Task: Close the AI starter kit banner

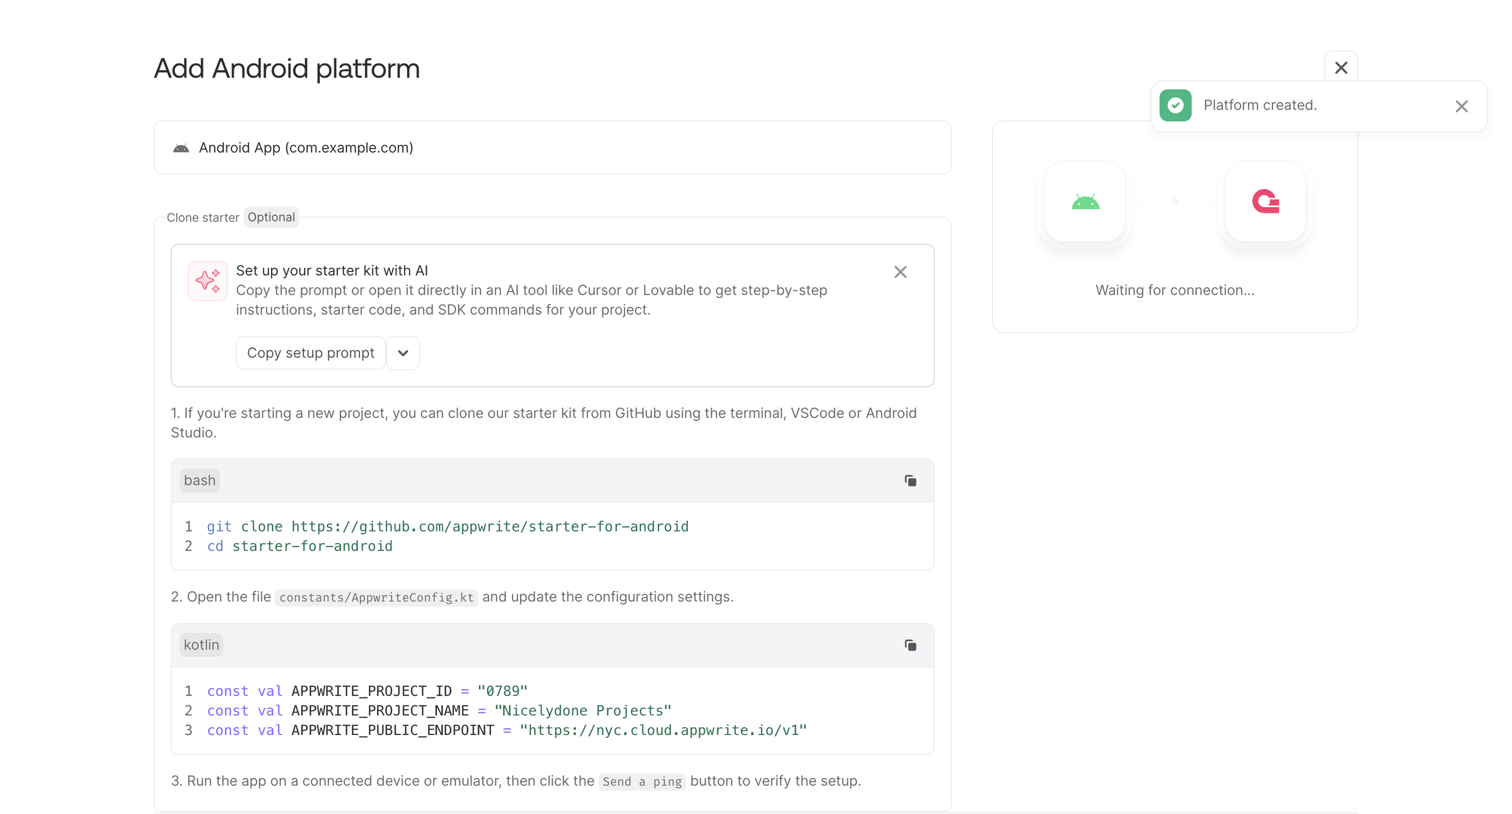Action: coord(900,272)
